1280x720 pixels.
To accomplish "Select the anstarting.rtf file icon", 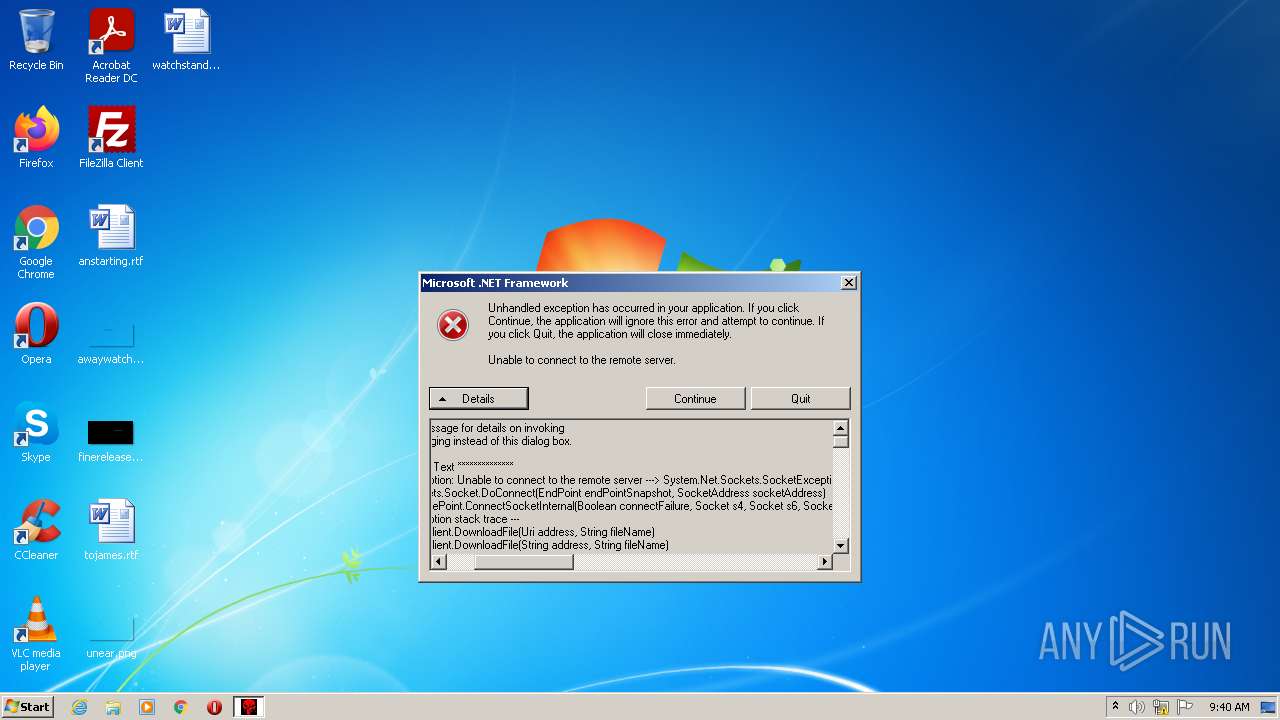I will click(111, 236).
